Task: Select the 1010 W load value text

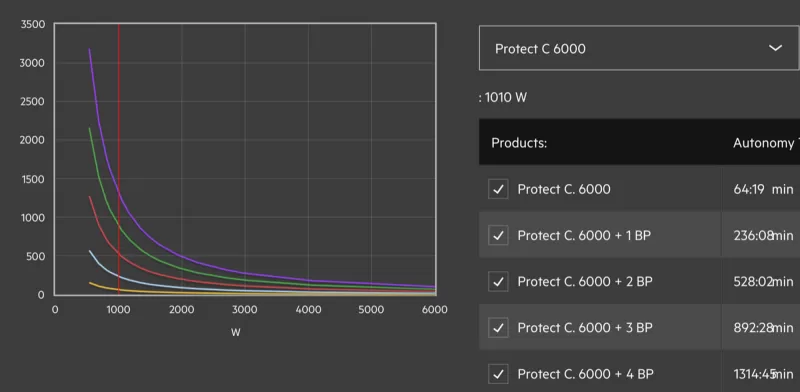Action: [x=505, y=97]
